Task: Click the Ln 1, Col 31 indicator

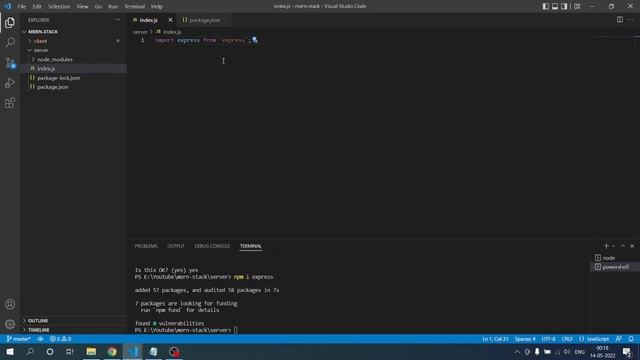Action: point(495,339)
